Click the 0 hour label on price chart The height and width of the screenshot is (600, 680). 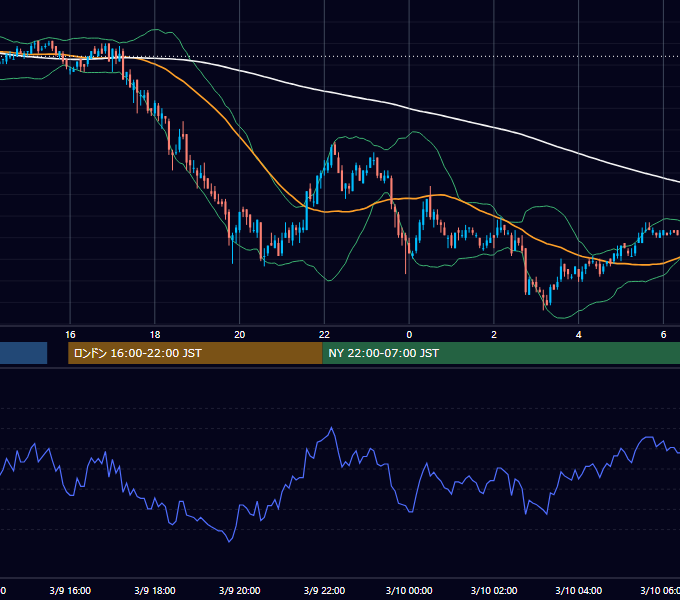tap(409, 335)
